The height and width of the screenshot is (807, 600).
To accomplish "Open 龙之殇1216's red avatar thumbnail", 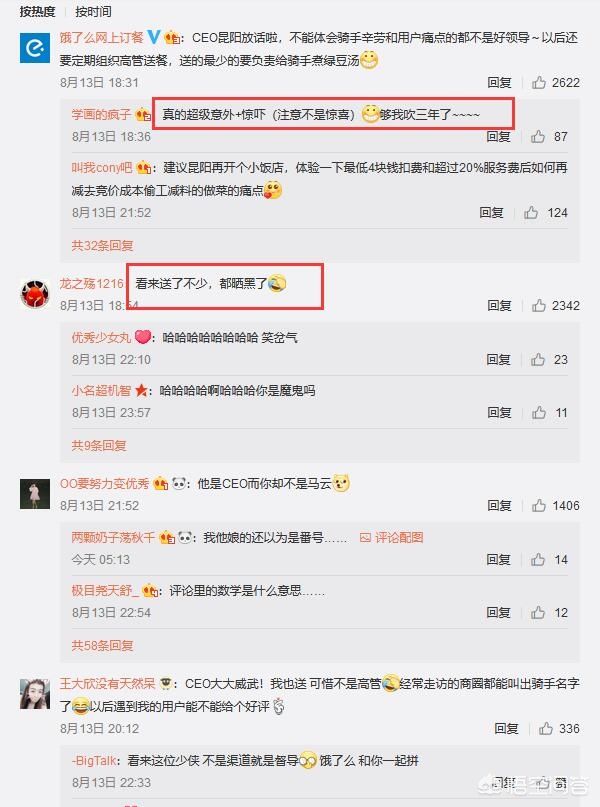I will [x=35, y=294].
